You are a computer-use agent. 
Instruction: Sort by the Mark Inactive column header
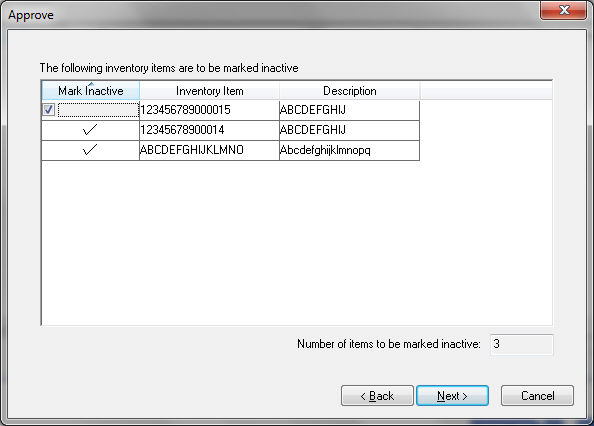point(91,91)
